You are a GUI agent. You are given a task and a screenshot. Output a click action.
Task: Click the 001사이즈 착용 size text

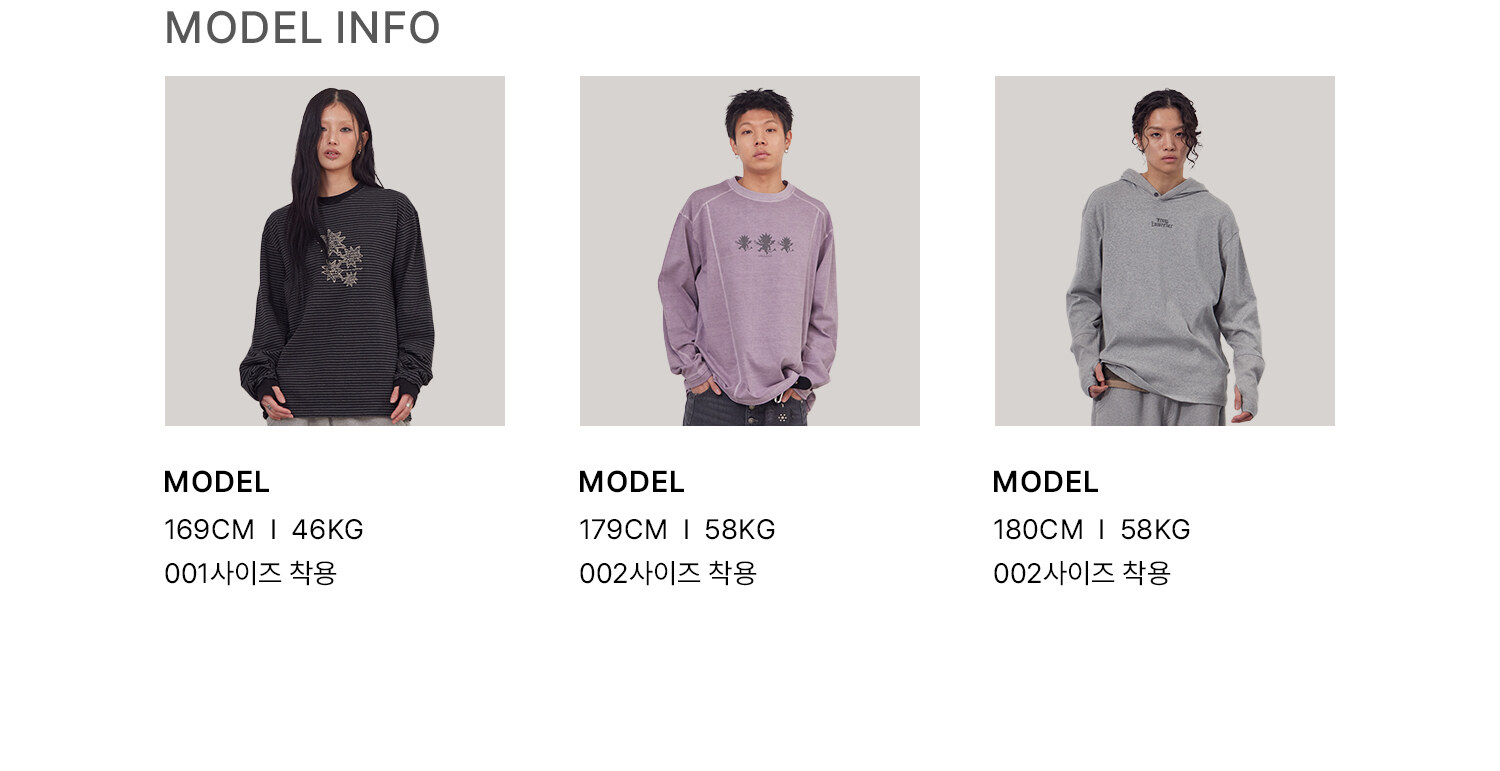click(251, 574)
